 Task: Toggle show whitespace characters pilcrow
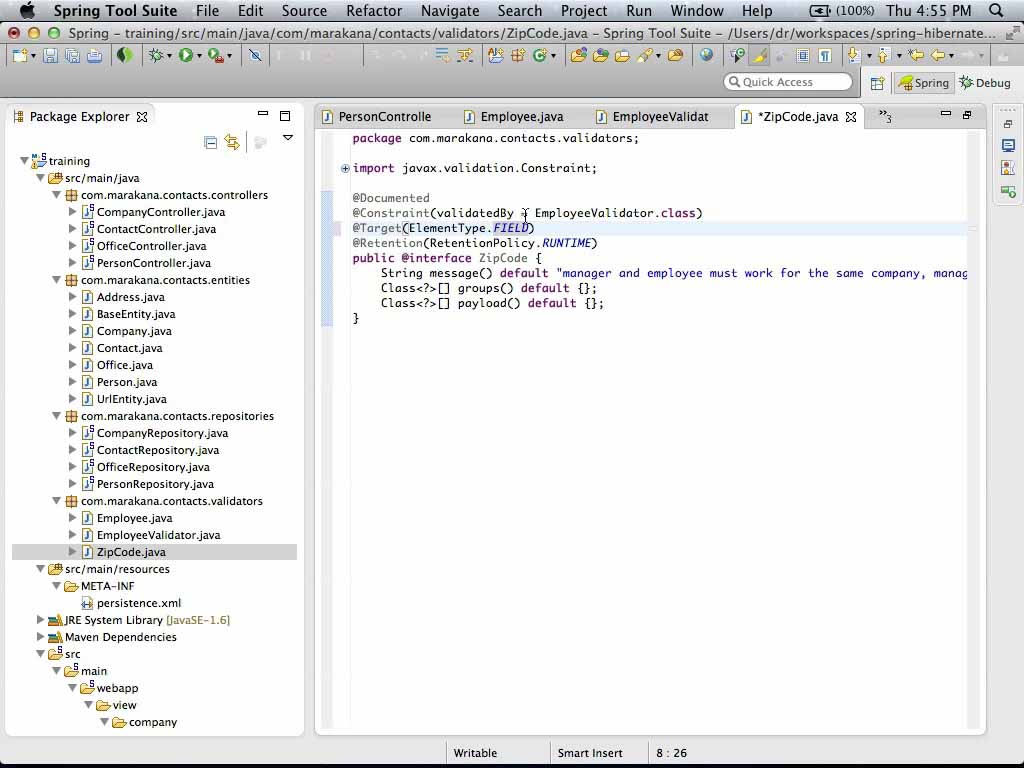point(825,56)
